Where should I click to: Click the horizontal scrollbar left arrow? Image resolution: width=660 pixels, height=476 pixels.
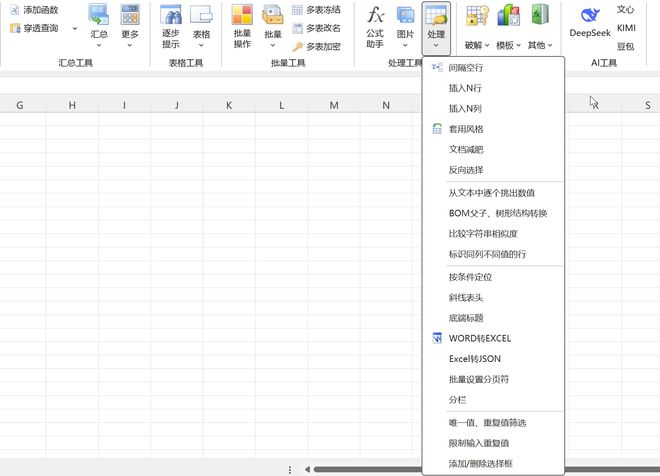[x=307, y=469]
